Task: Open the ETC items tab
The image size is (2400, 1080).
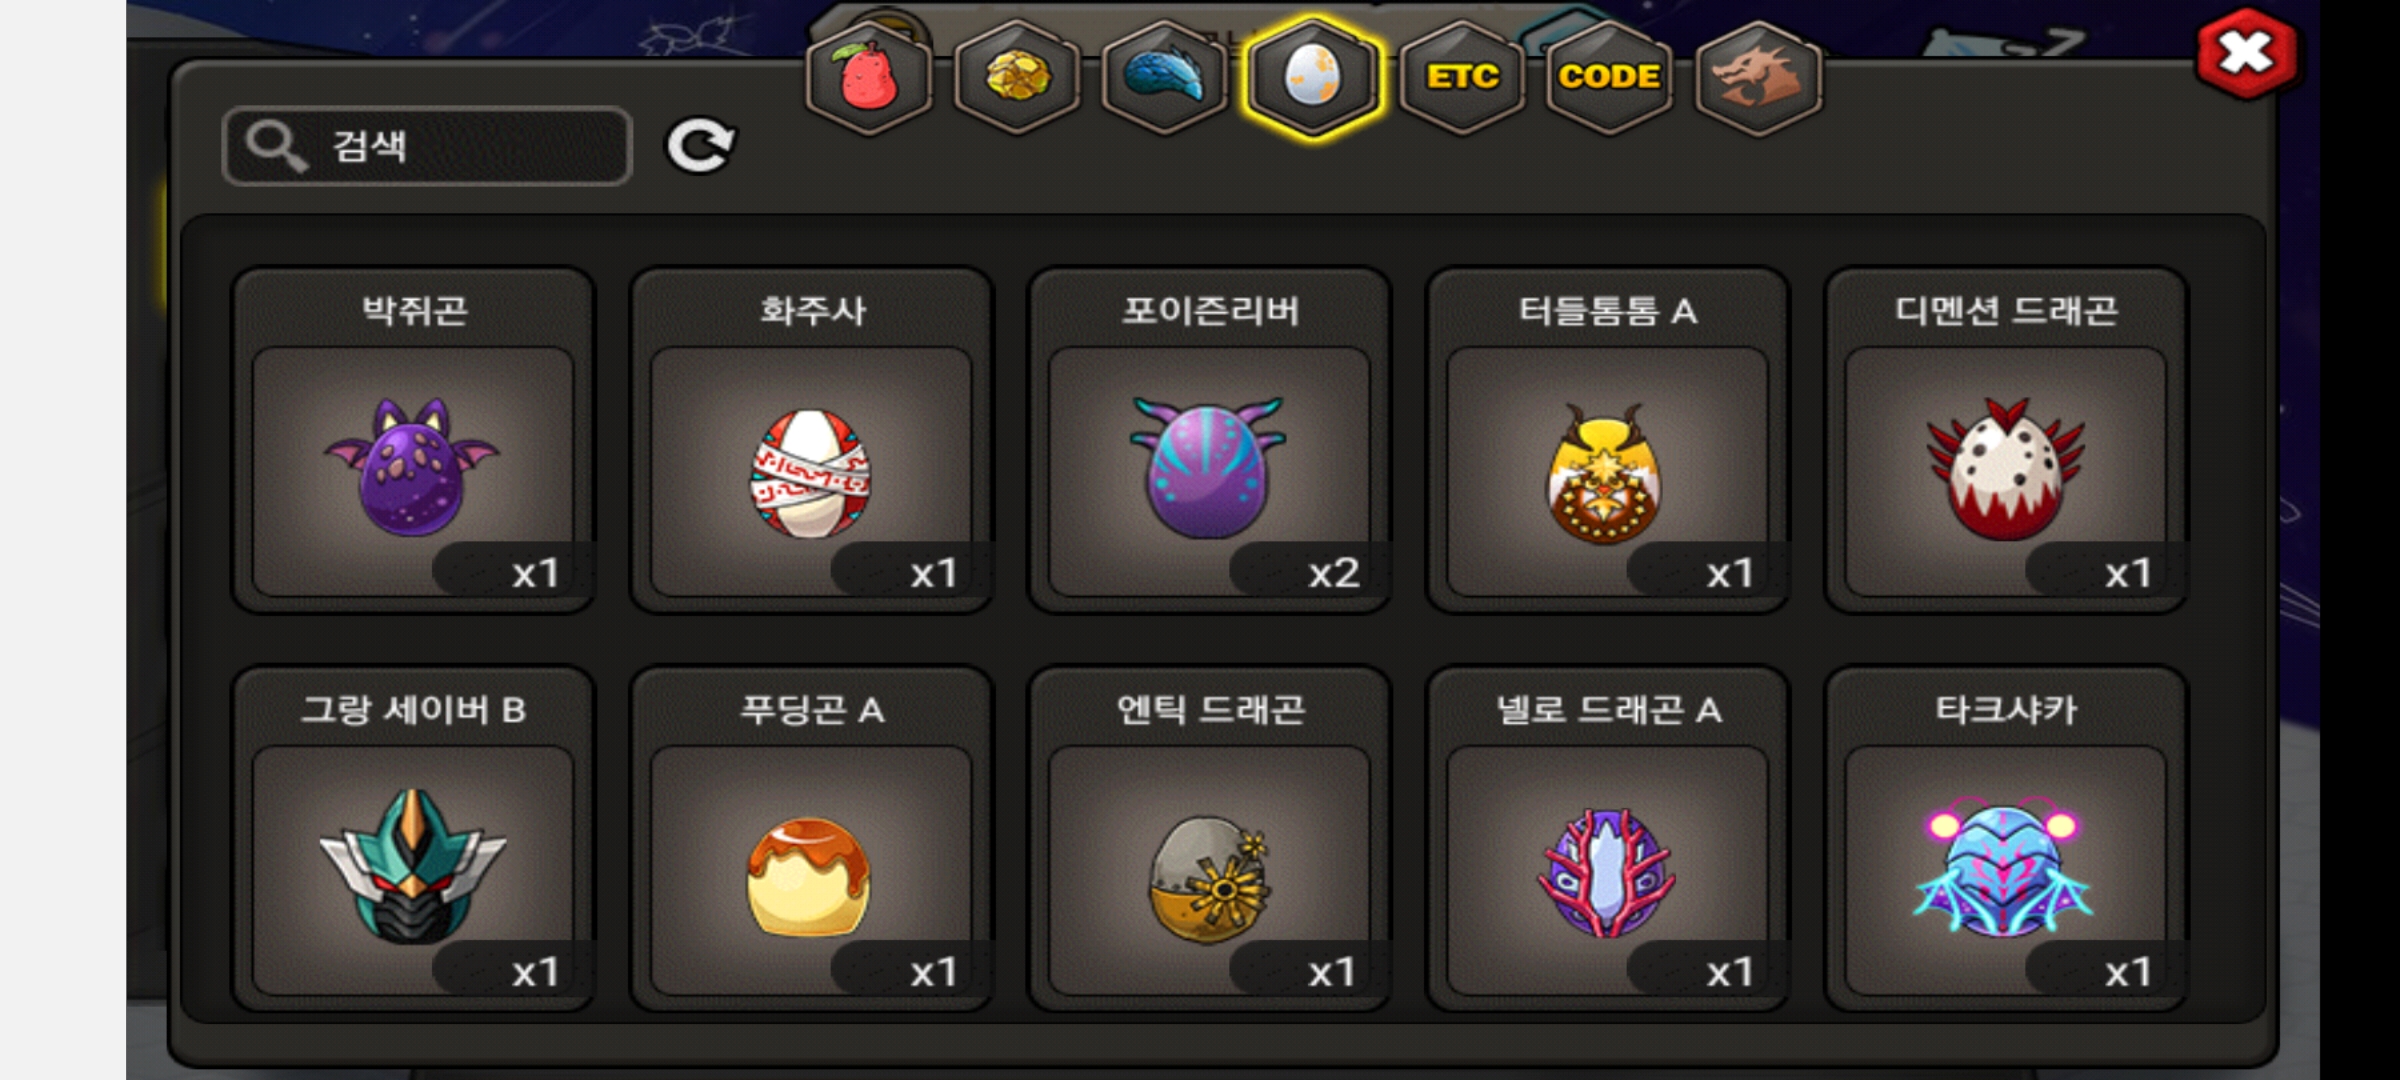Action: click(1462, 77)
